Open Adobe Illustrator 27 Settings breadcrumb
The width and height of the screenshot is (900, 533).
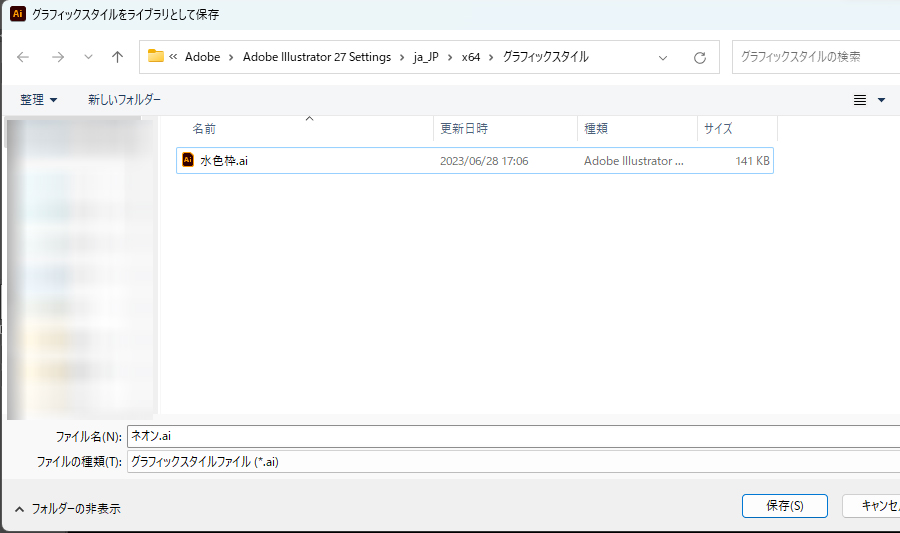[x=317, y=57]
